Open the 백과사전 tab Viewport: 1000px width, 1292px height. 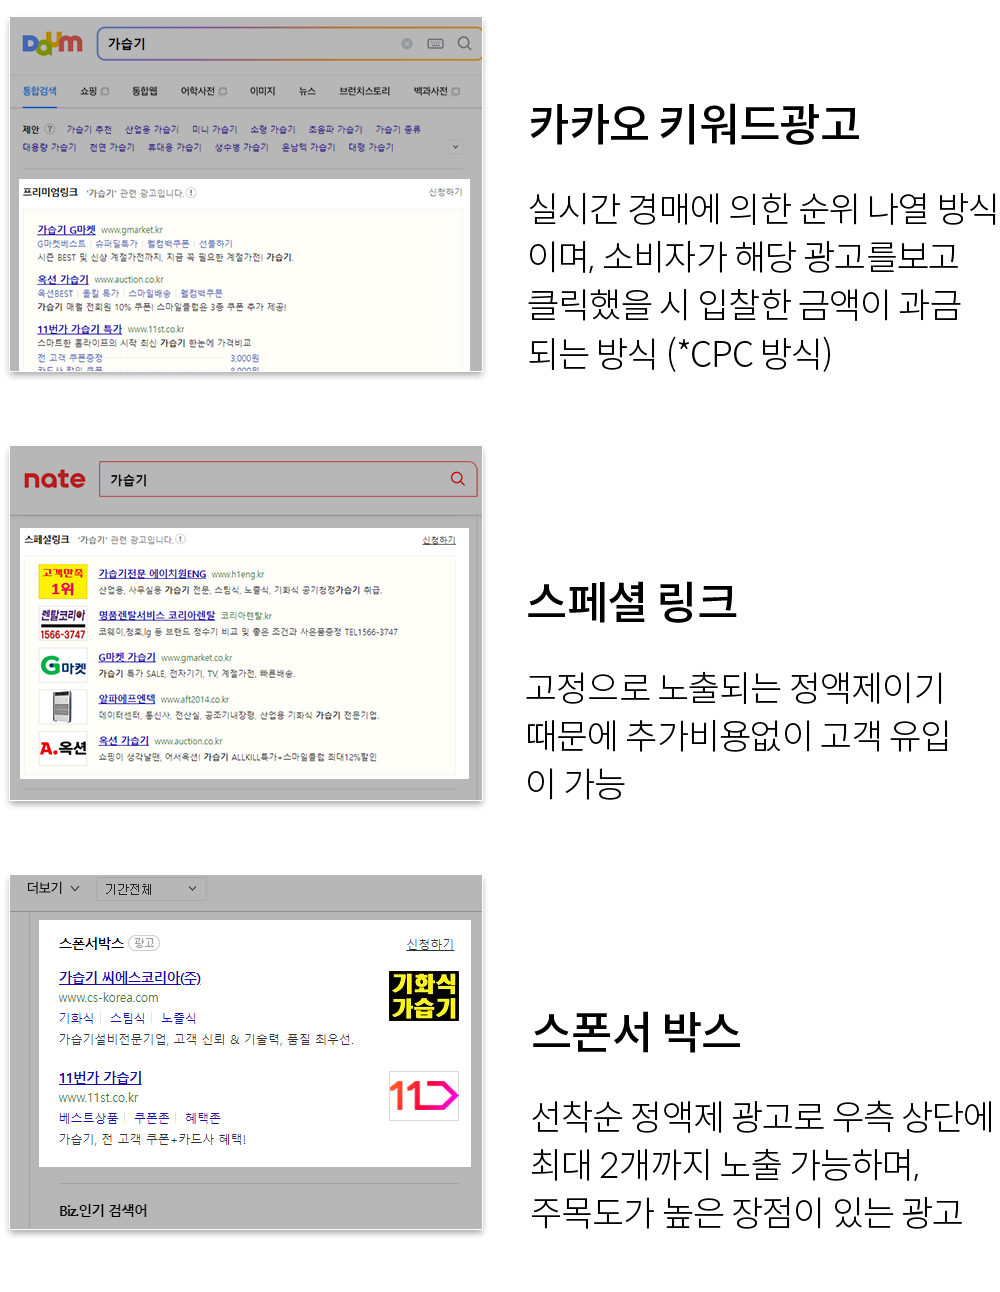pos(437,91)
